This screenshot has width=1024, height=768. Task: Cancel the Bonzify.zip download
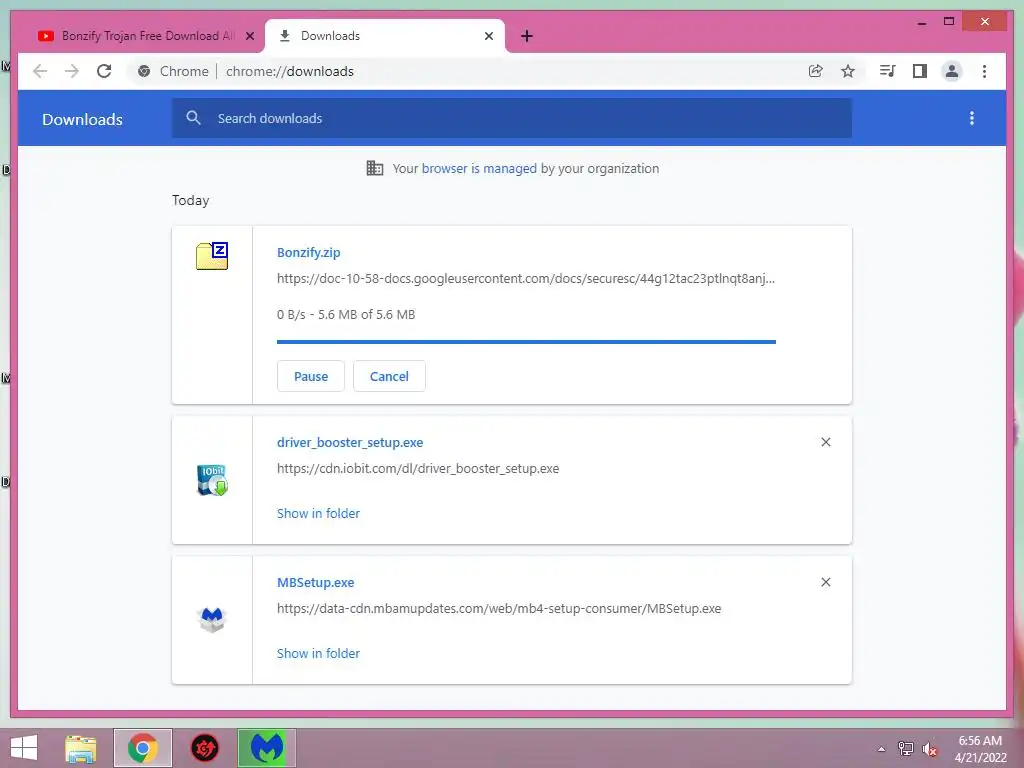[389, 376]
